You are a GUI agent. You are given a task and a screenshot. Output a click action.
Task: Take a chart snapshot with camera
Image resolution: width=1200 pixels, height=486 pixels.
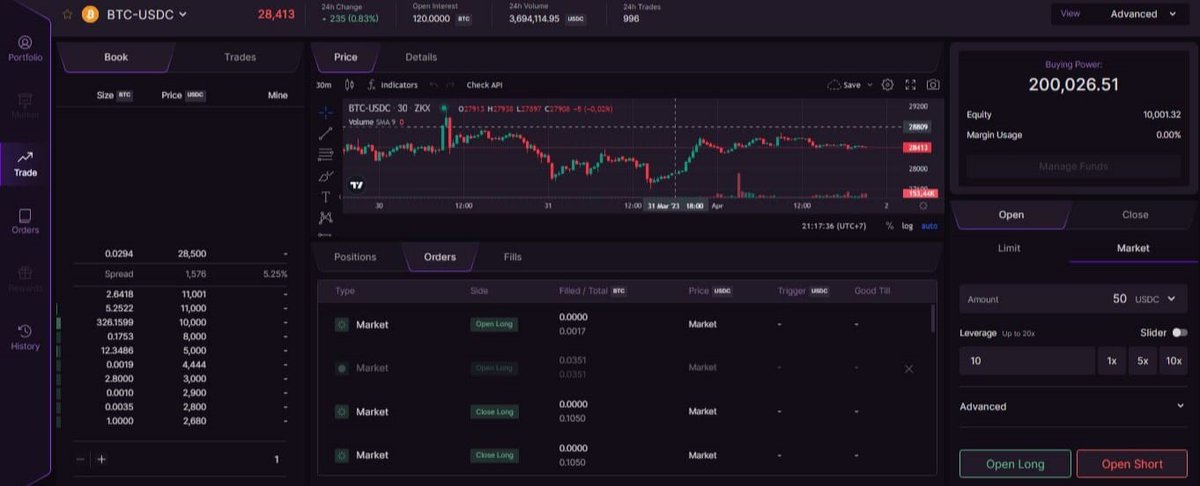click(933, 85)
